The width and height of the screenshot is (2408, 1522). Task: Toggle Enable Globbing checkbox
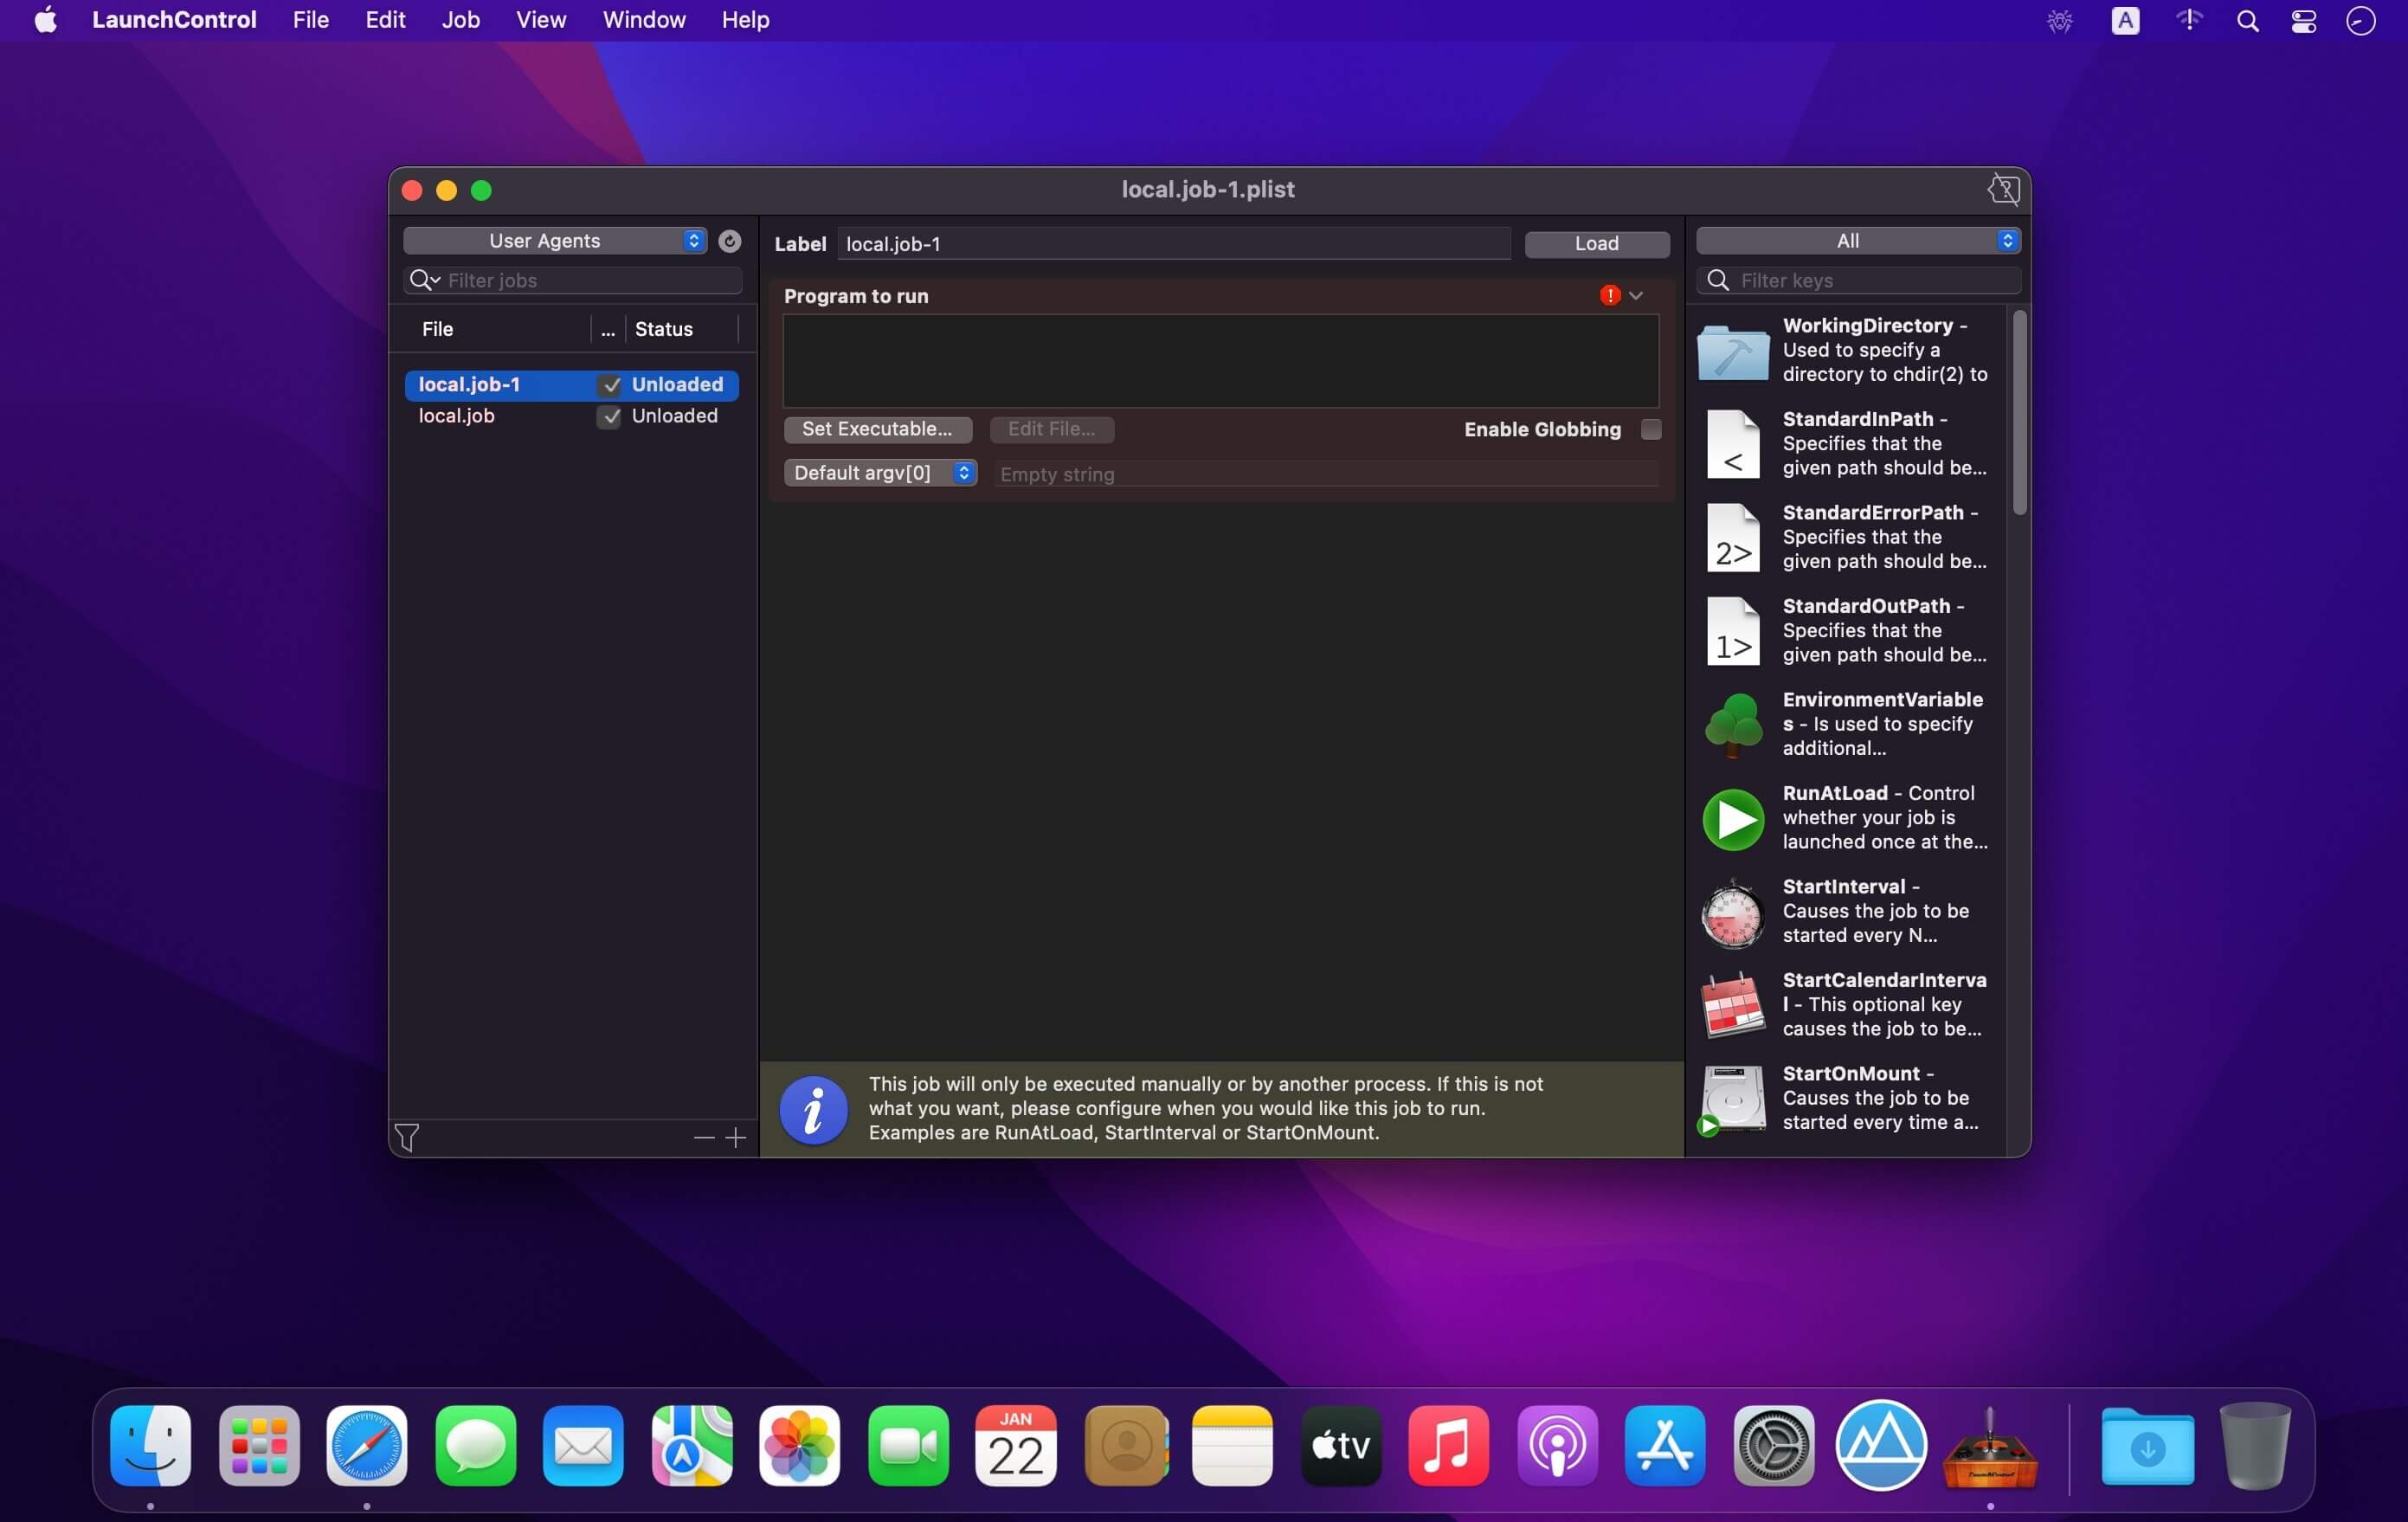point(1651,430)
